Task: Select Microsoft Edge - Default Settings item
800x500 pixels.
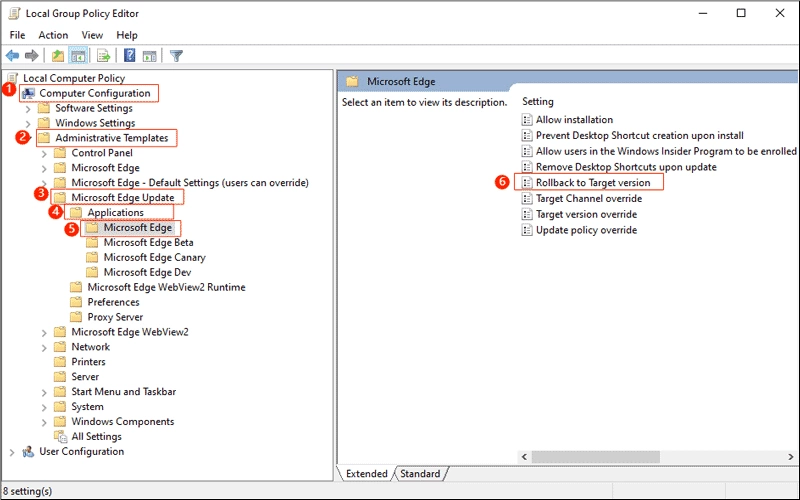Action: click(x=190, y=183)
